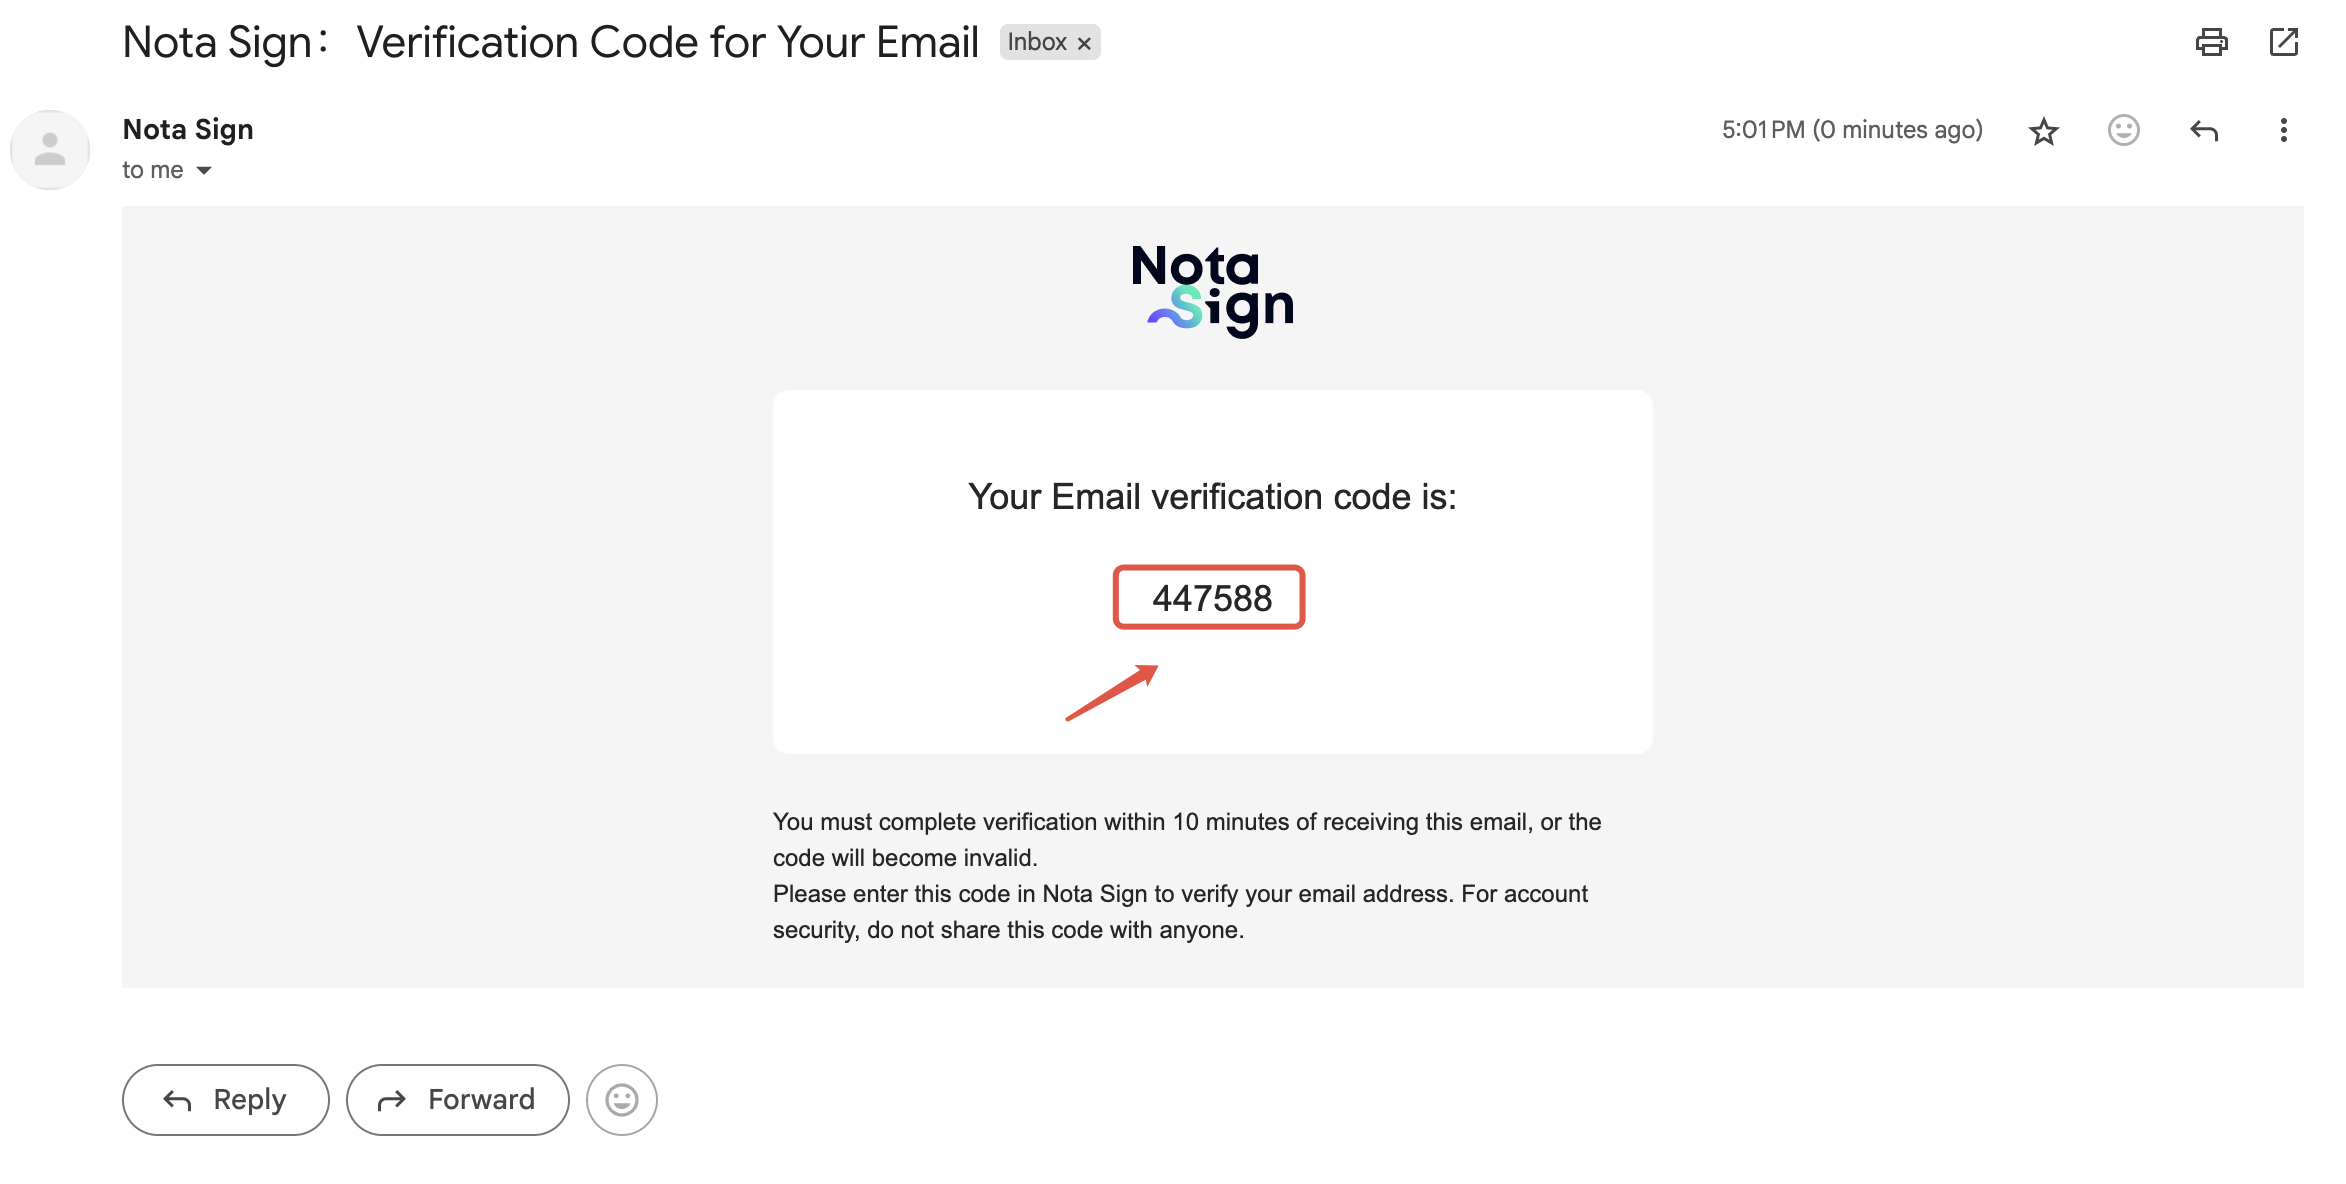
Task: Expand the 'to me' recipient details
Action: (x=204, y=171)
